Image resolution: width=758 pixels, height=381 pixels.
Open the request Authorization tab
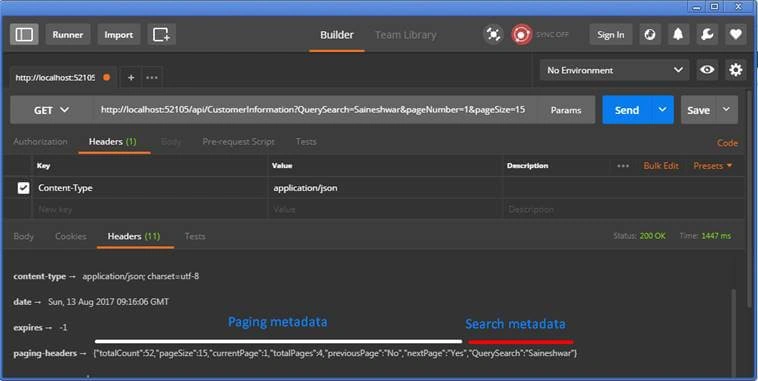[40, 142]
